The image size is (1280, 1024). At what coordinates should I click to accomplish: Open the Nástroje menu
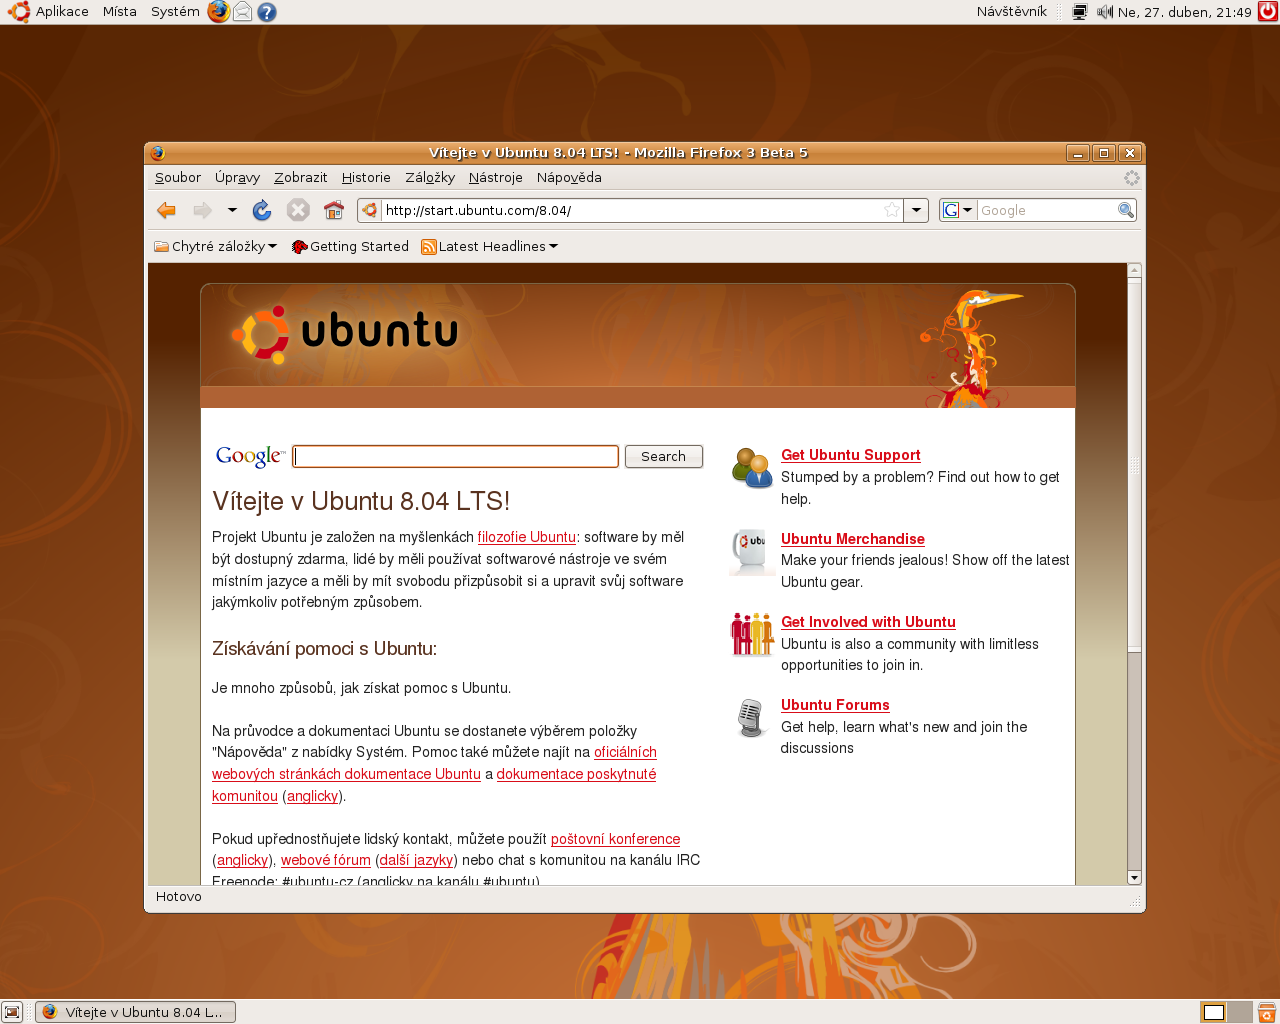[495, 178]
